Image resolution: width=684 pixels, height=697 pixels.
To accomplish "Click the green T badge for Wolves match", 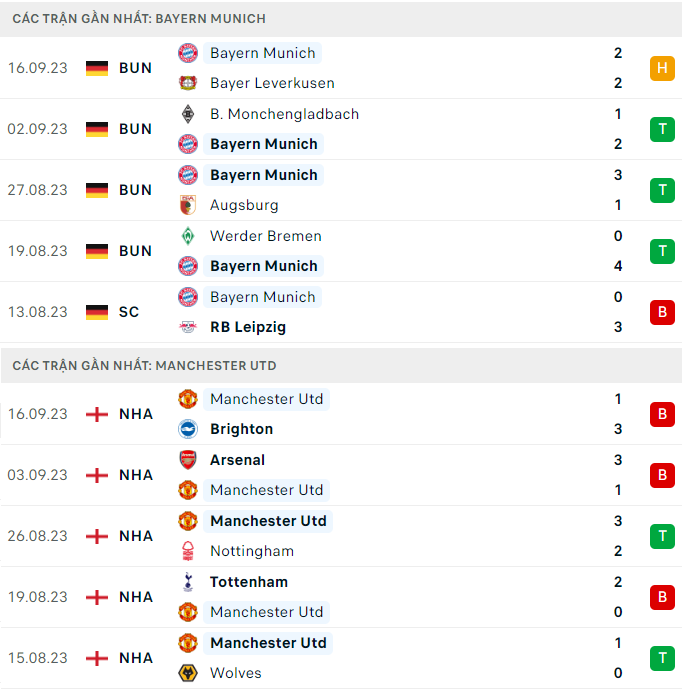I will (x=662, y=658).
